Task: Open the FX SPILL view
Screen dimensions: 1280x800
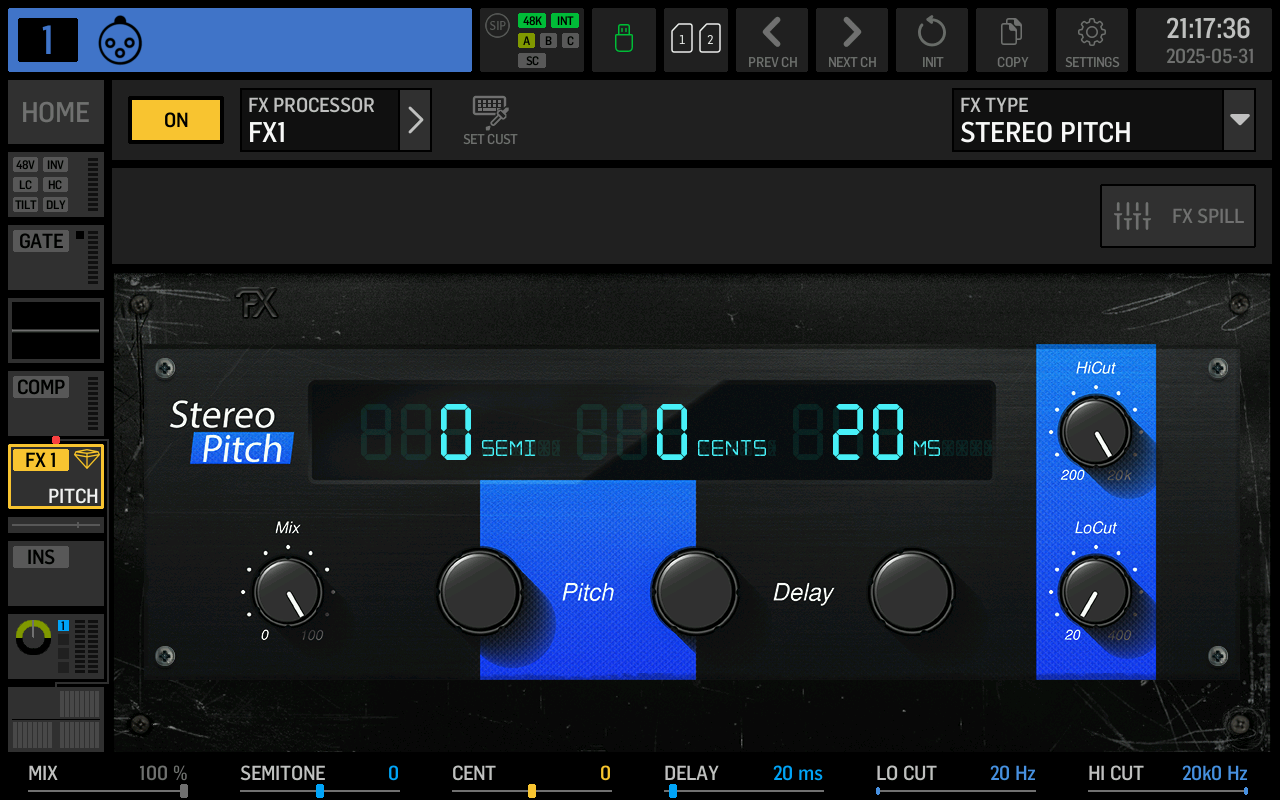Action: click(x=1177, y=215)
